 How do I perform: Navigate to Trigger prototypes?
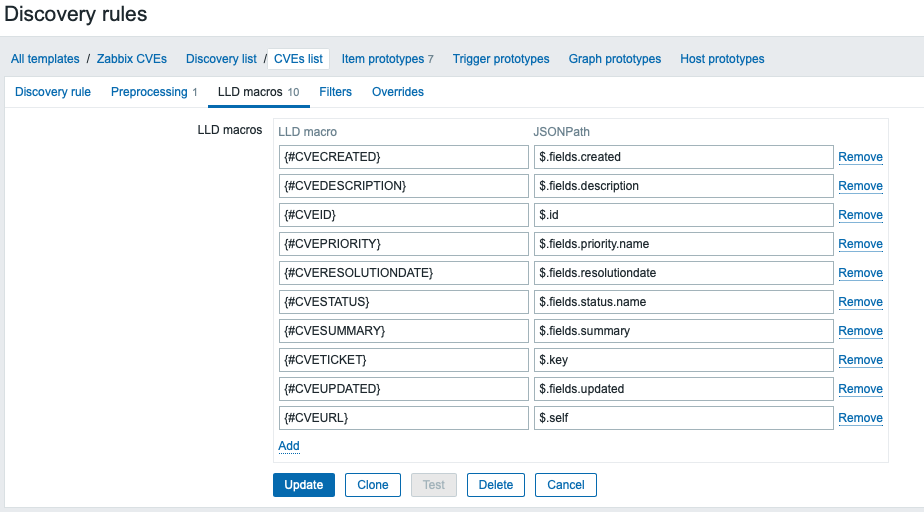click(x=501, y=59)
